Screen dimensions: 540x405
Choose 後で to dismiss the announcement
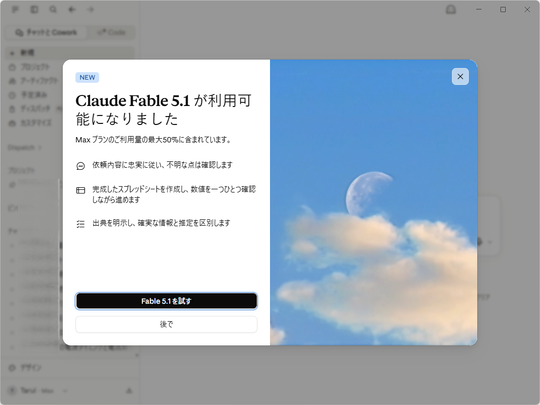click(166, 324)
